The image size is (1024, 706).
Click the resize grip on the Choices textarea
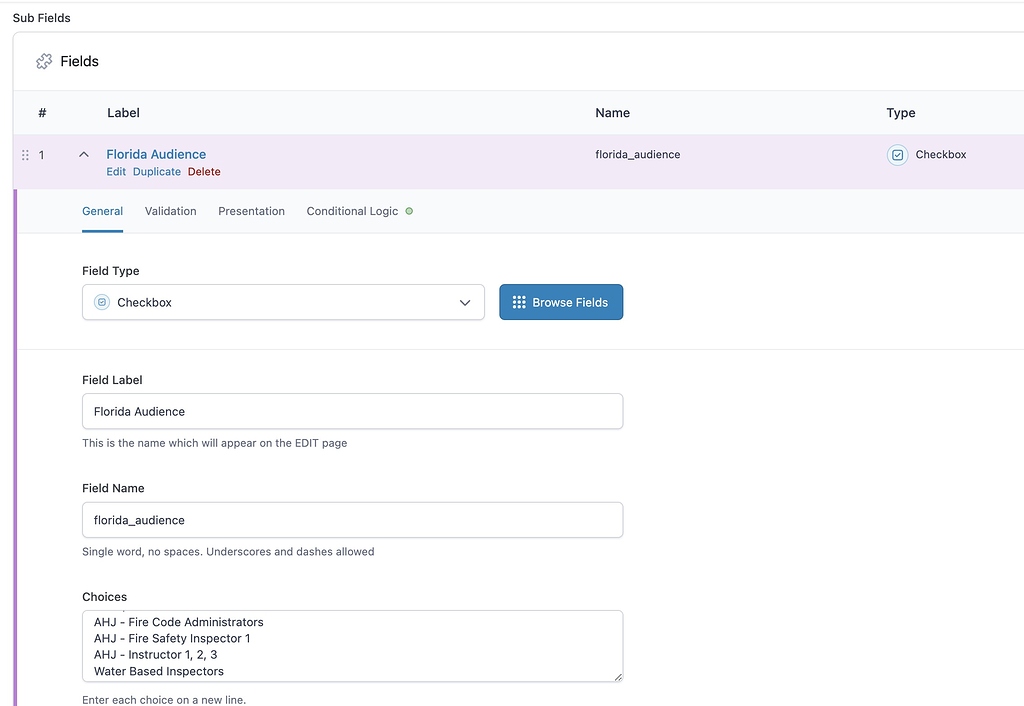(618, 678)
